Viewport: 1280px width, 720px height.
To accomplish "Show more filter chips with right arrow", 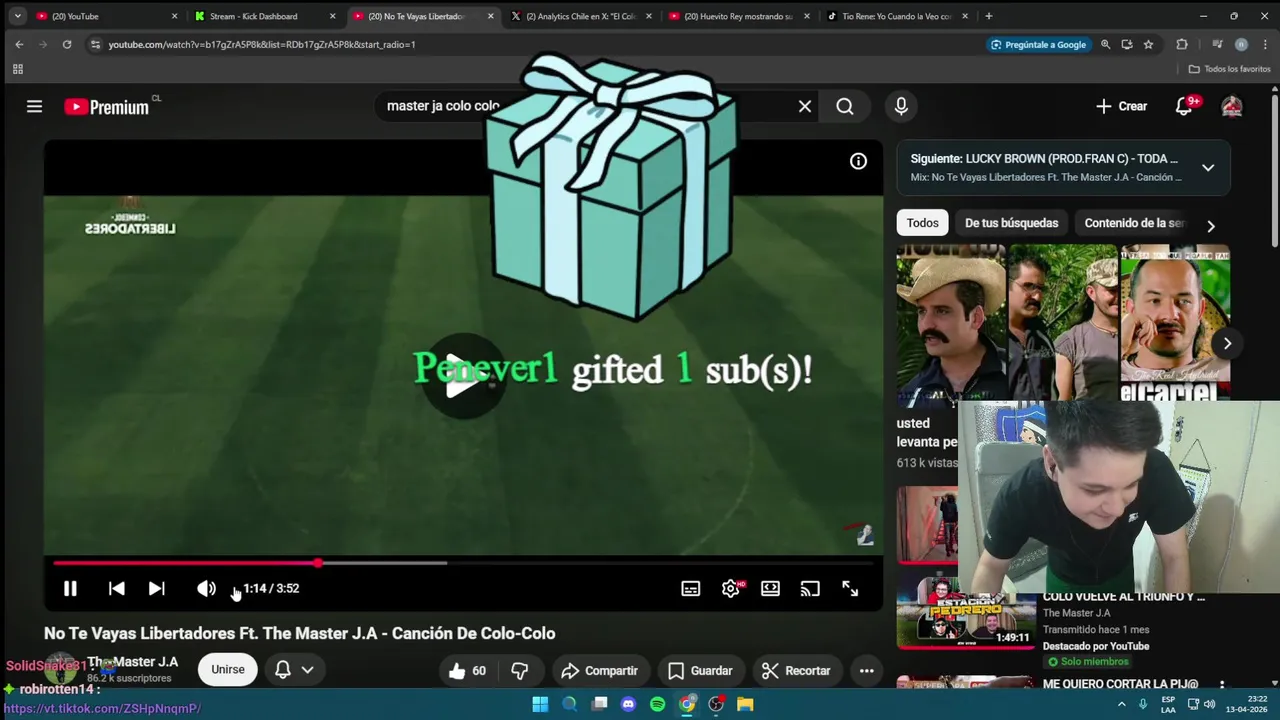I will pyautogui.click(x=1211, y=226).
